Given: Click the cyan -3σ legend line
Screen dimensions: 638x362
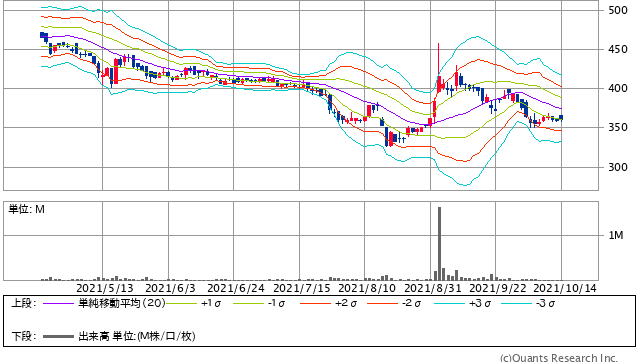Looking at the screenshot, I should [516, 303].
